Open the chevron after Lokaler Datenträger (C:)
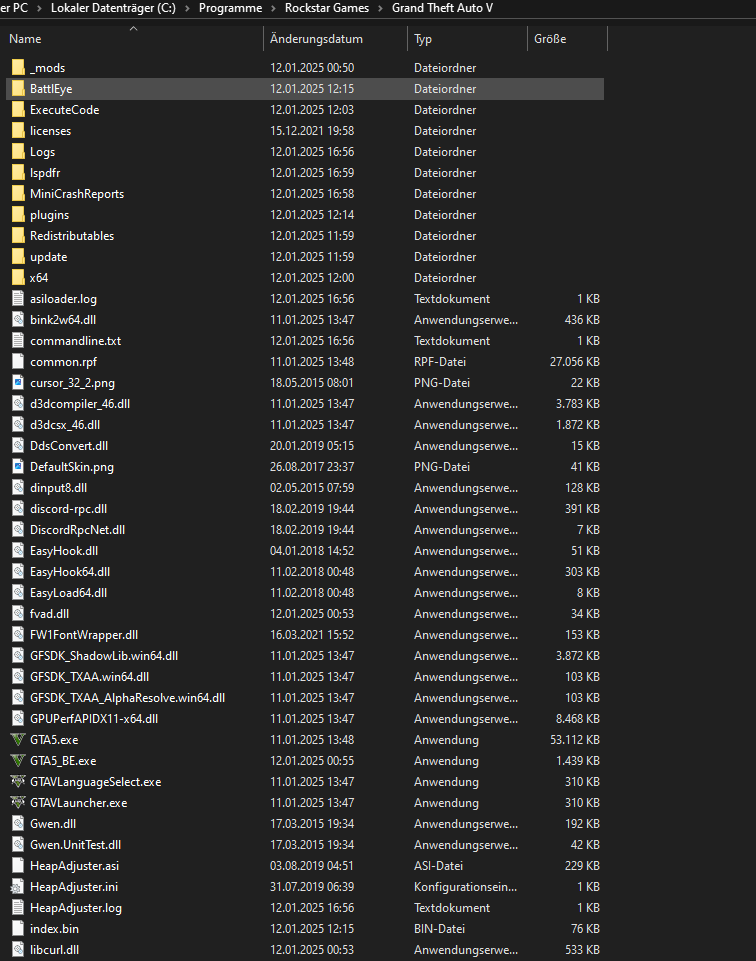Viewport: 756px width, 961px height. [x=187, y=9]
